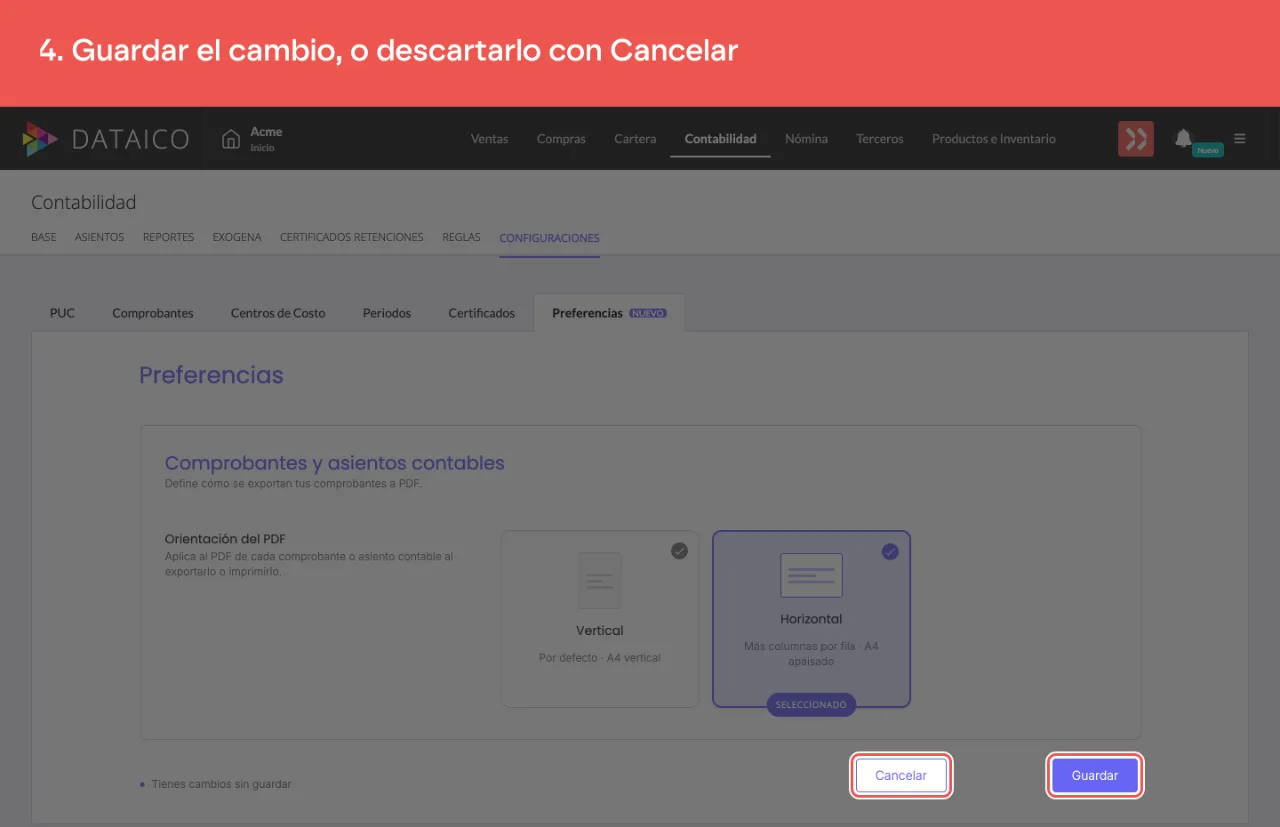Click the SELECCIONADO badge

(811, 705)
